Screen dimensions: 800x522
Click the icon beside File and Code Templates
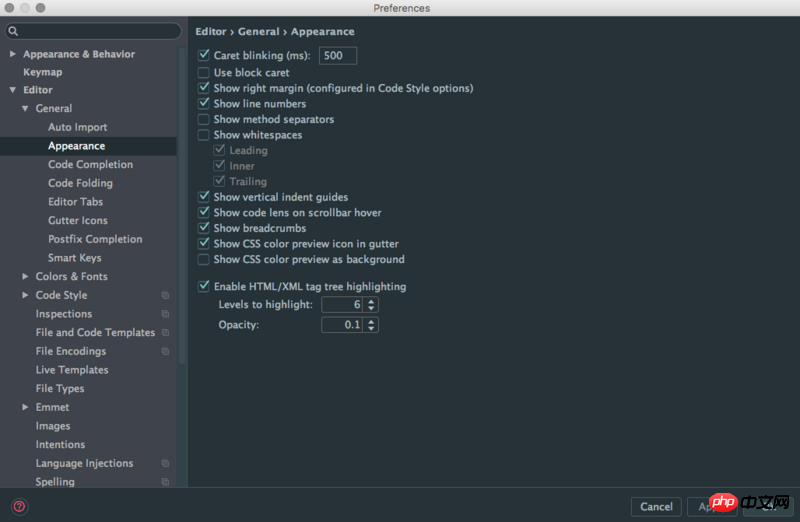click(x=165, y=332)
